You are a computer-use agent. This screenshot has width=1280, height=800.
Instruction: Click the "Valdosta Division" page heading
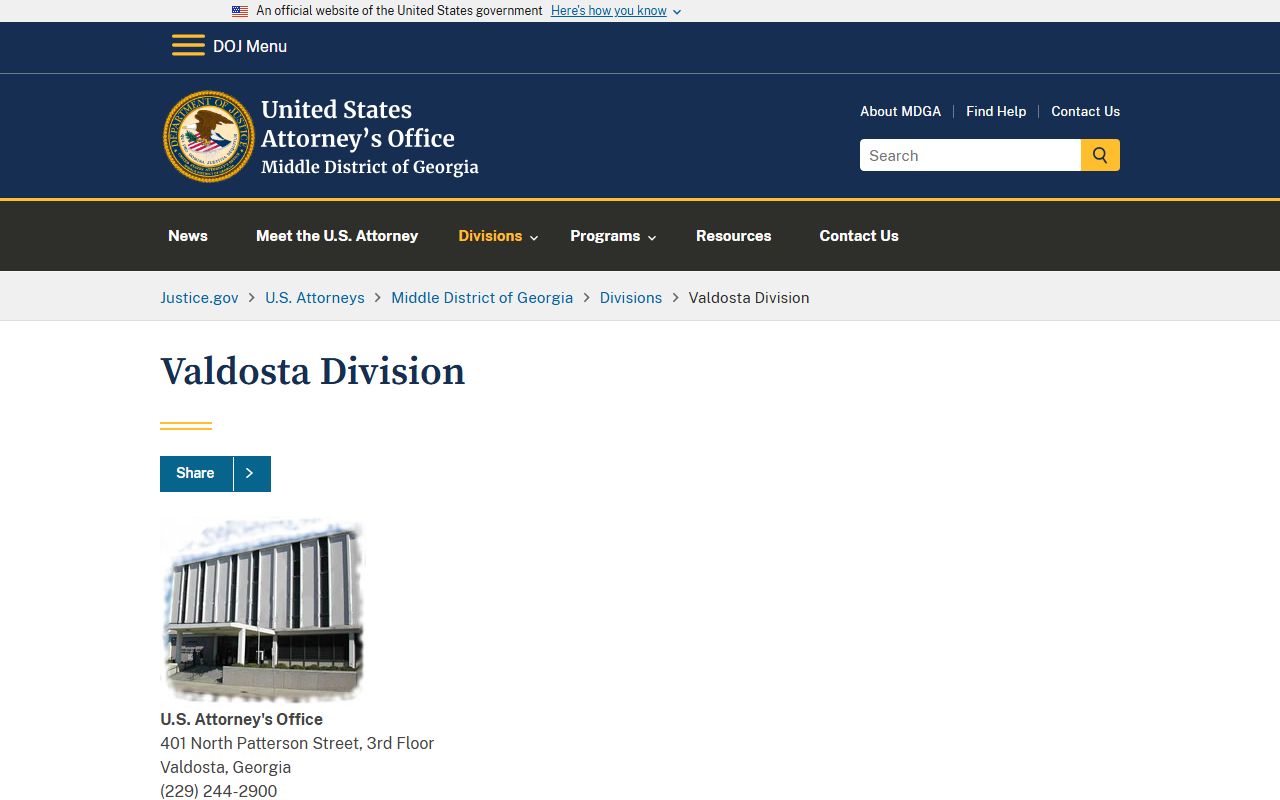click(313, 371)
